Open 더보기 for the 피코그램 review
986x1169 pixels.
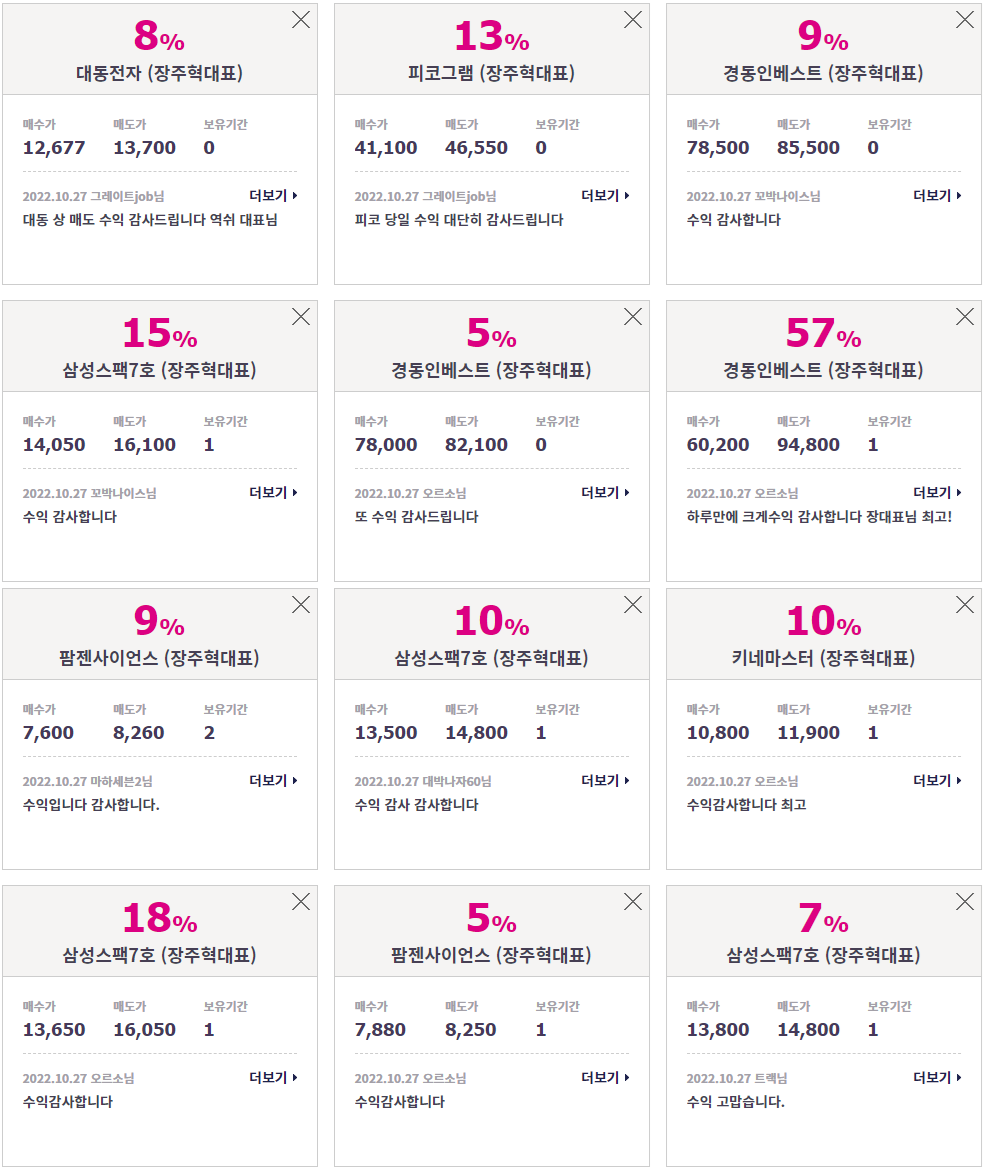pos(605,195)
